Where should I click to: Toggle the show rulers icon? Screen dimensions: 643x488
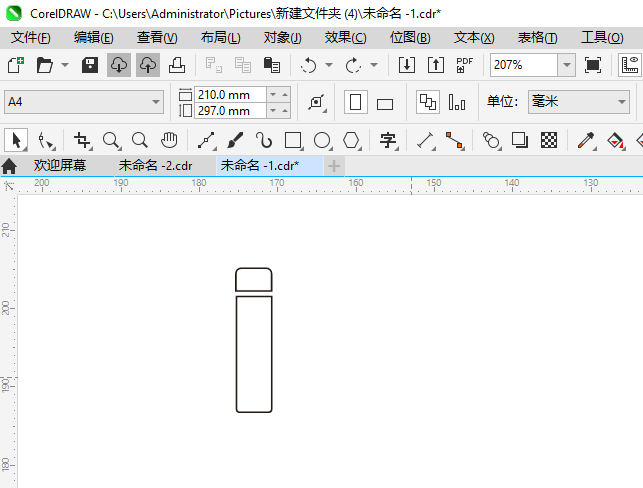(630, 65)
